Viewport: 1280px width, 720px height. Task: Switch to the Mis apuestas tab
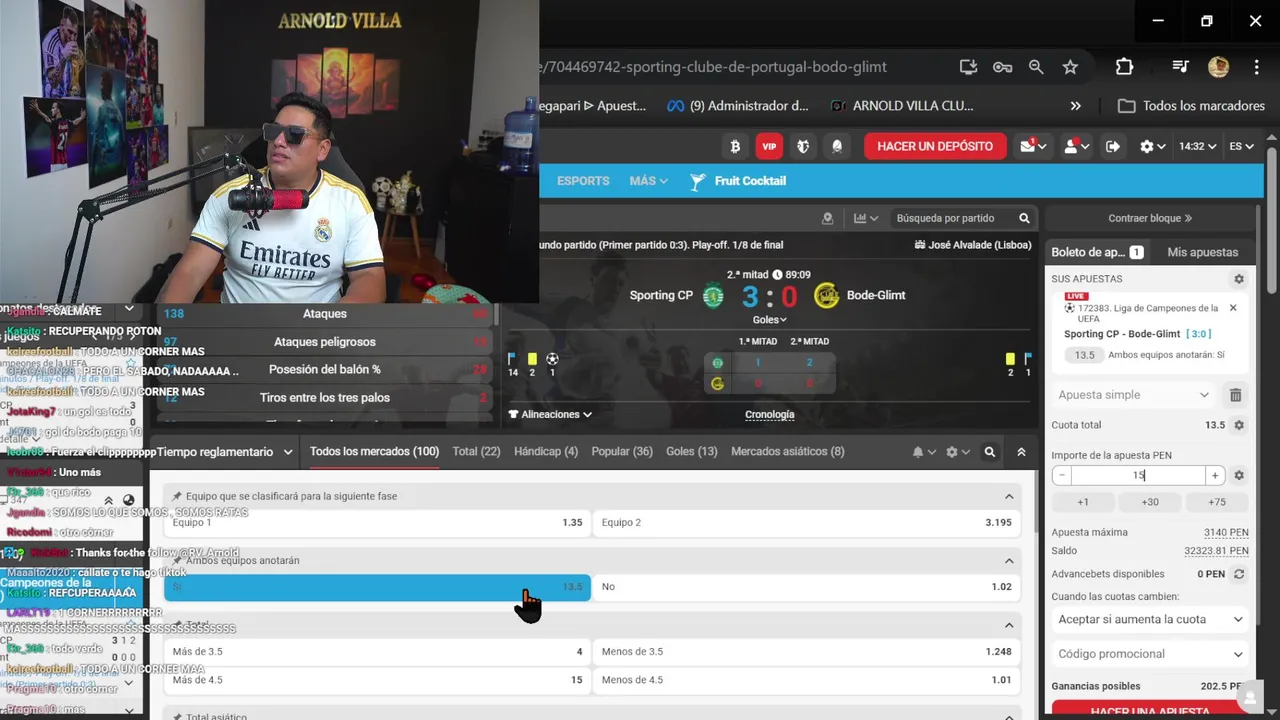(x=1203, y=252)
